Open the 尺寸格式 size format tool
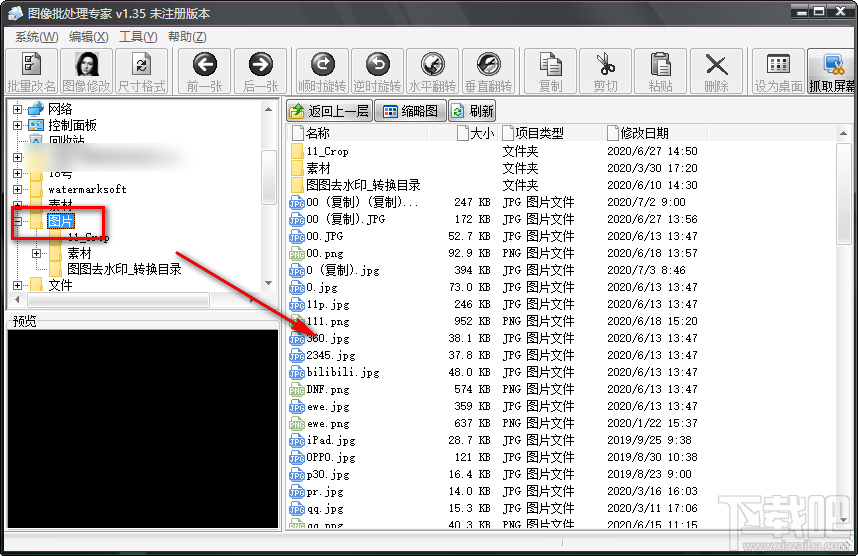The image size is (858, 556). click(142, 71)
